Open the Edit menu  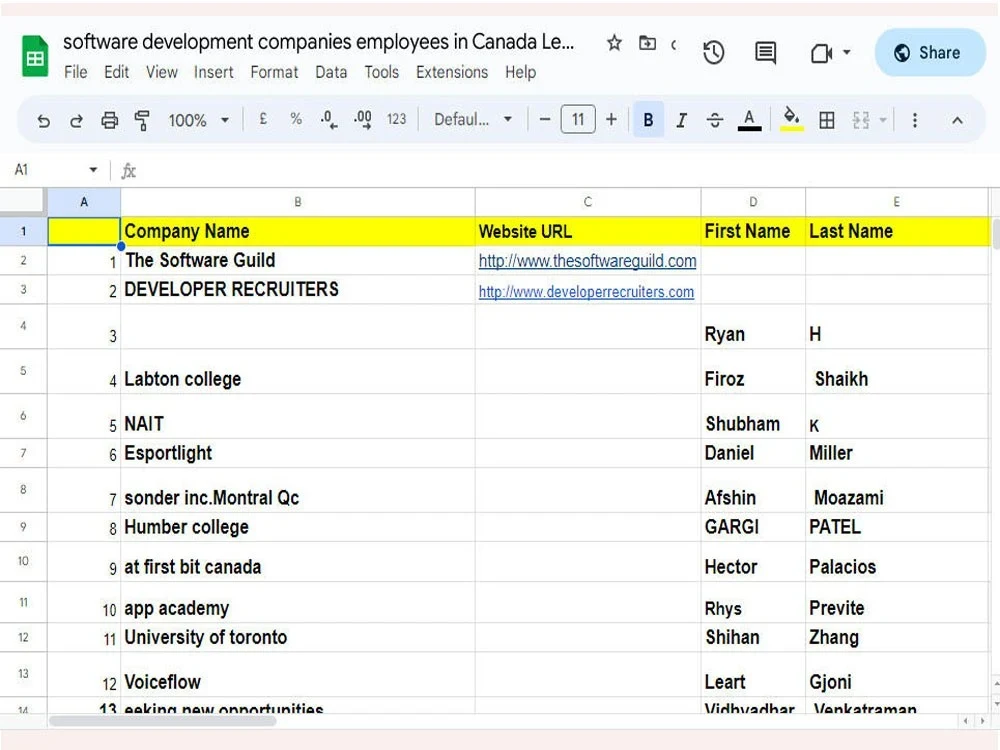(x=116, y=72)
